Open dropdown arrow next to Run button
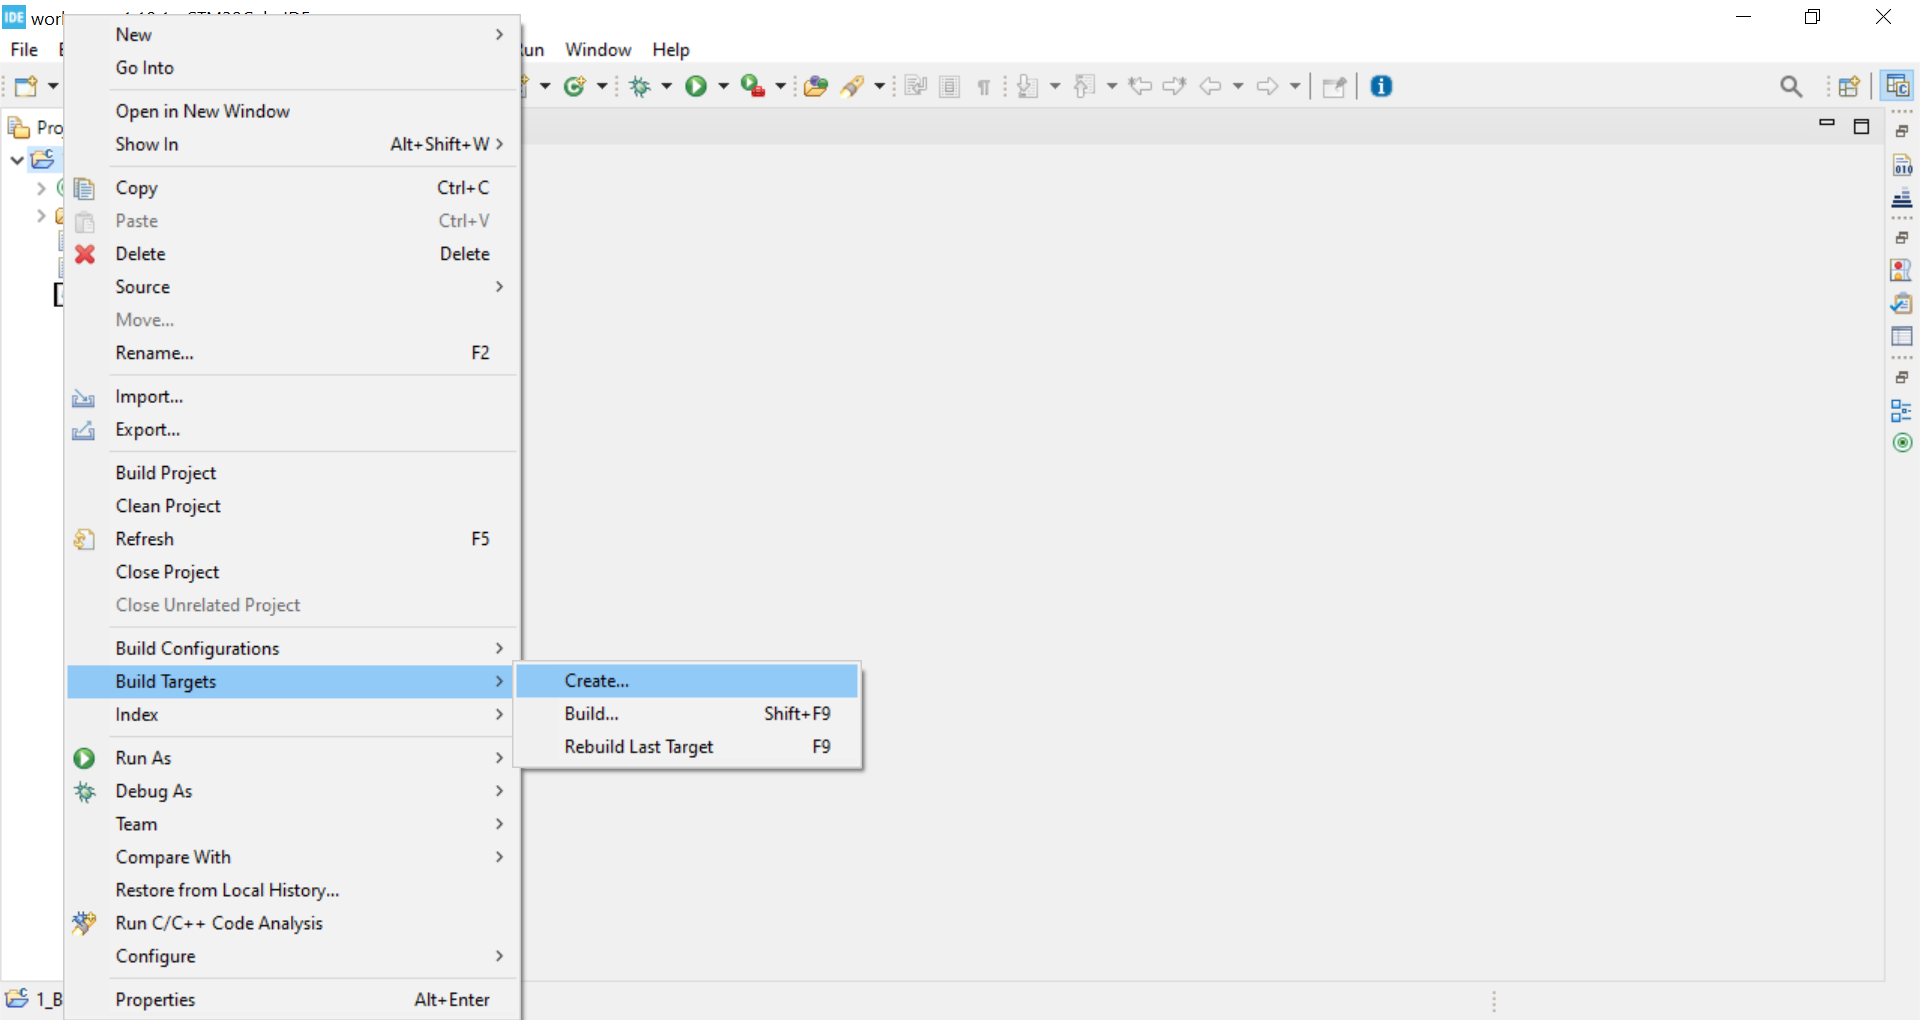1920x1020 pixels. click(724, 87)
